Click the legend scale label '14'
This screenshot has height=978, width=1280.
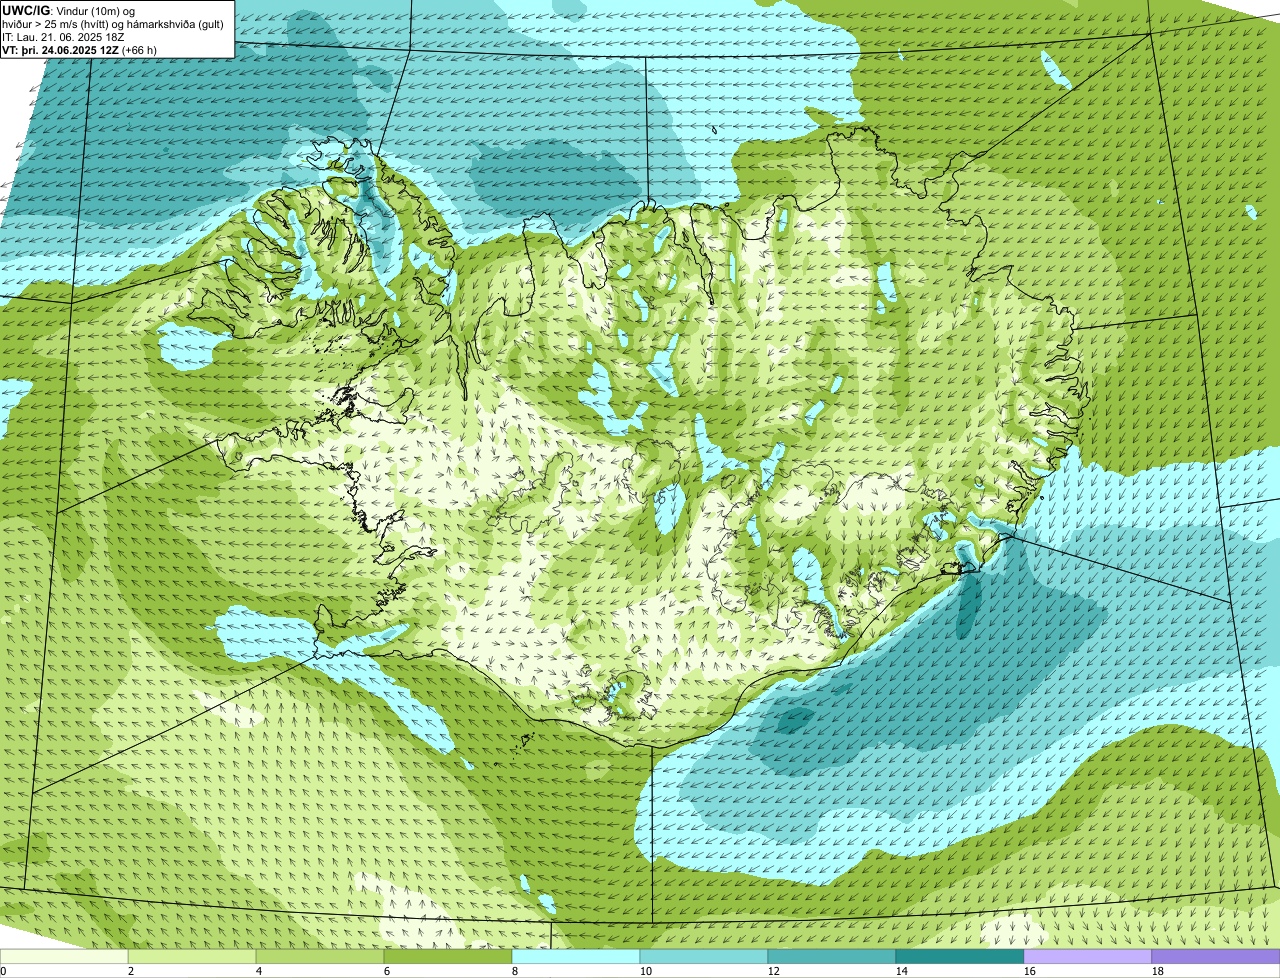point(902,971)
